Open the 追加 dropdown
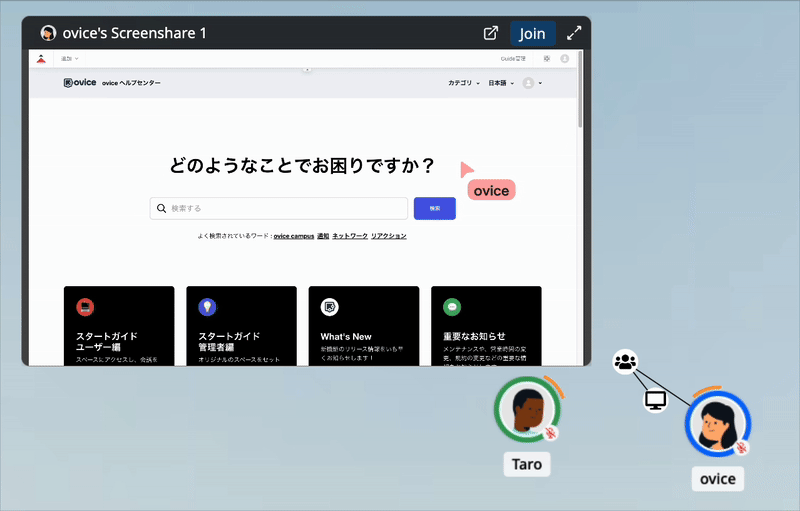Image resolution: width=800 pixels, height=511 pixels. [x=69, y=59]
